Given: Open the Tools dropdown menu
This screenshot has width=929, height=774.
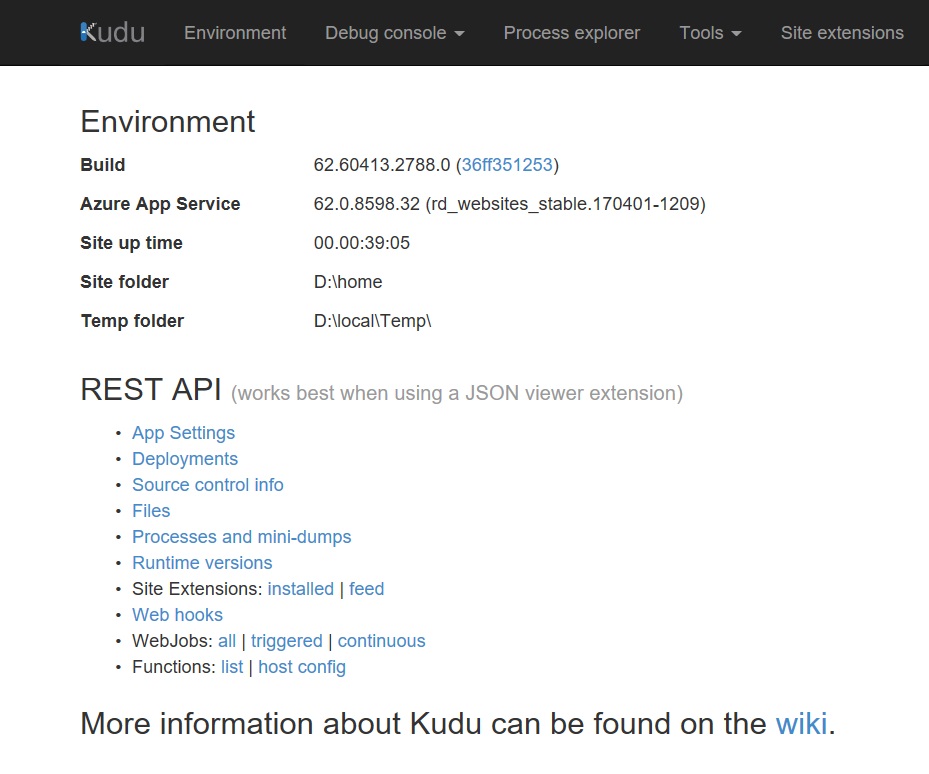Looking at the screenshot, I should (709, 32).
